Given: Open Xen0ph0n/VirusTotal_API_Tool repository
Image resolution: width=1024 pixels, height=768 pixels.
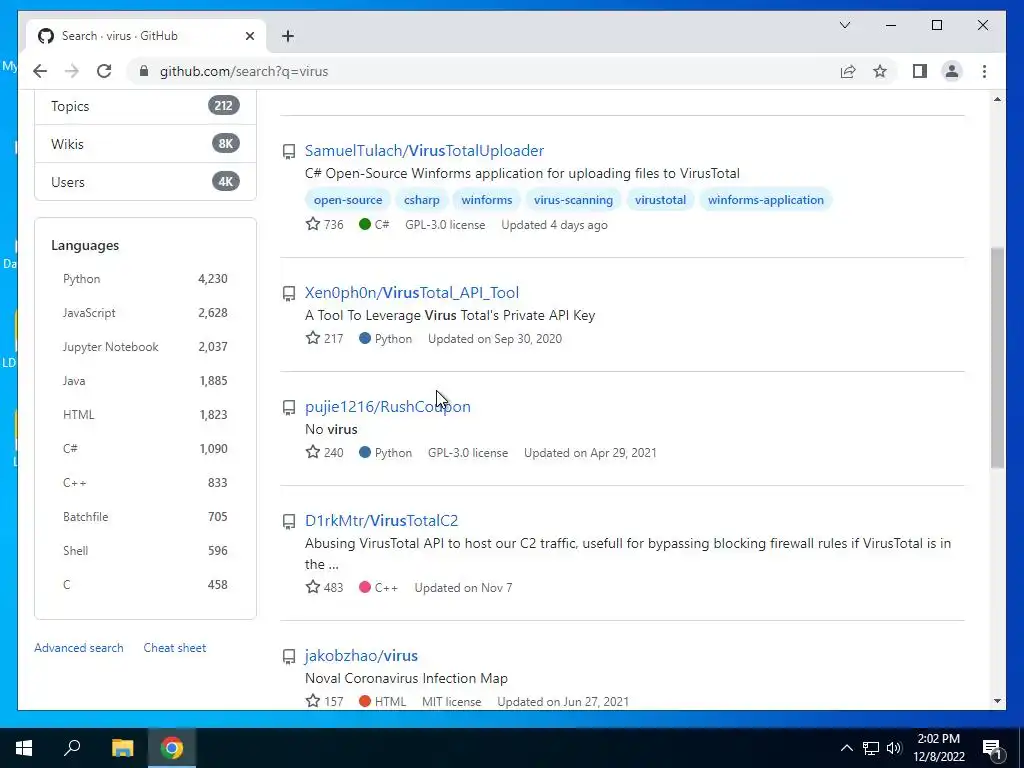Looking at the screenshot, I should (x=411, y=293).
